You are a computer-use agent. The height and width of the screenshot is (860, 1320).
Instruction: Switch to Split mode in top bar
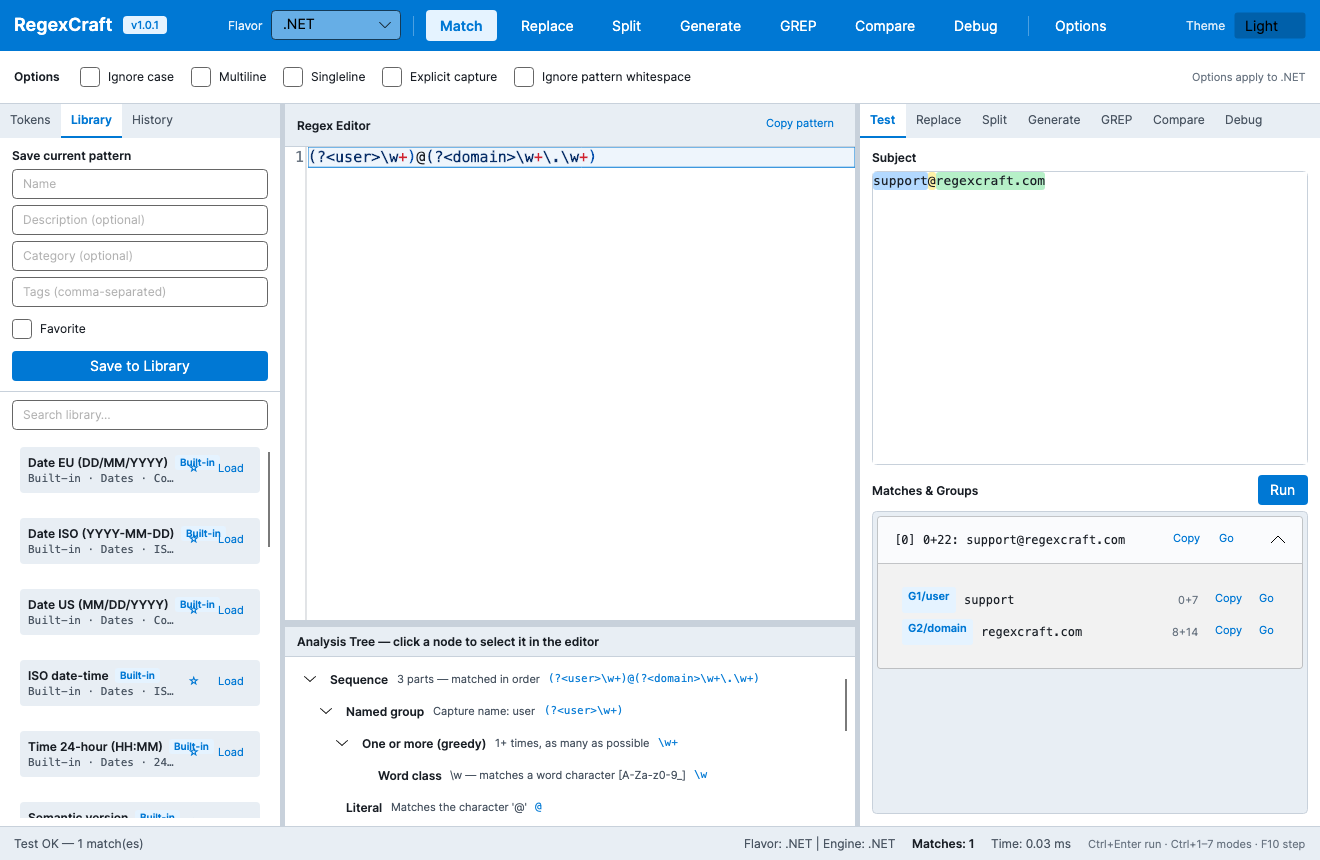(627, 26)
